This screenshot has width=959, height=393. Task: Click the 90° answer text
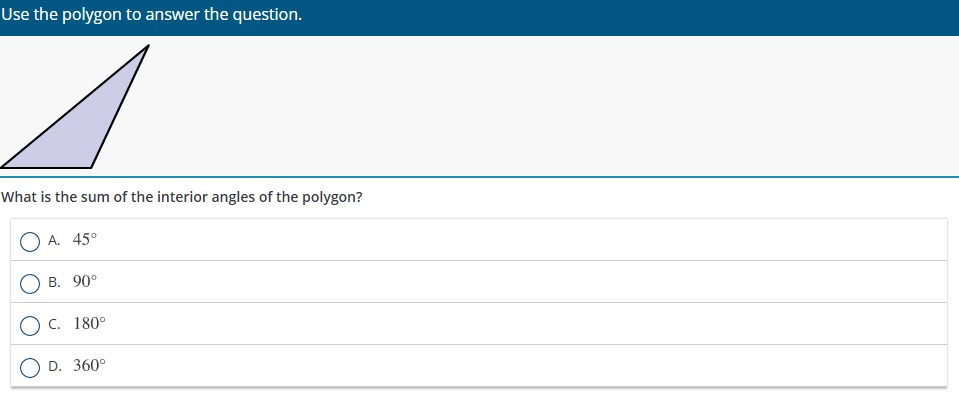85,282
